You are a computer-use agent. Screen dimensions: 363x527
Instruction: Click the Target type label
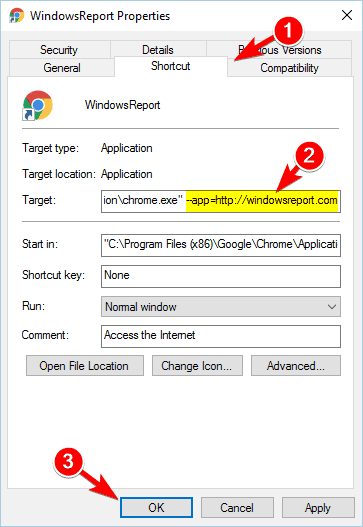click(50, 148)
